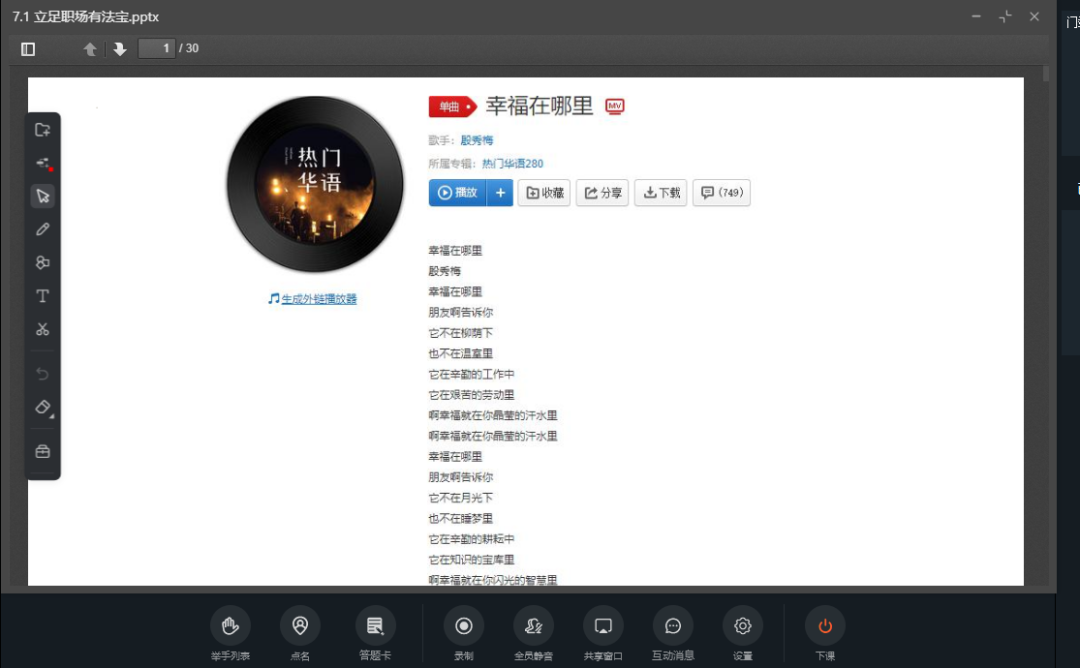The height and width of the screenshot is (668, 1080).
Task: Select the pencil annotation tool
Action: click(42, 229)
